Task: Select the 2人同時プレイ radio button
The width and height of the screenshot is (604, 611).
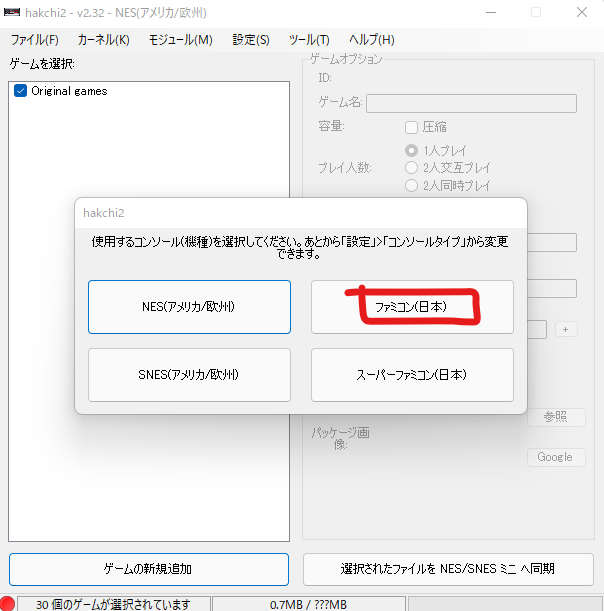Action: 411,185
